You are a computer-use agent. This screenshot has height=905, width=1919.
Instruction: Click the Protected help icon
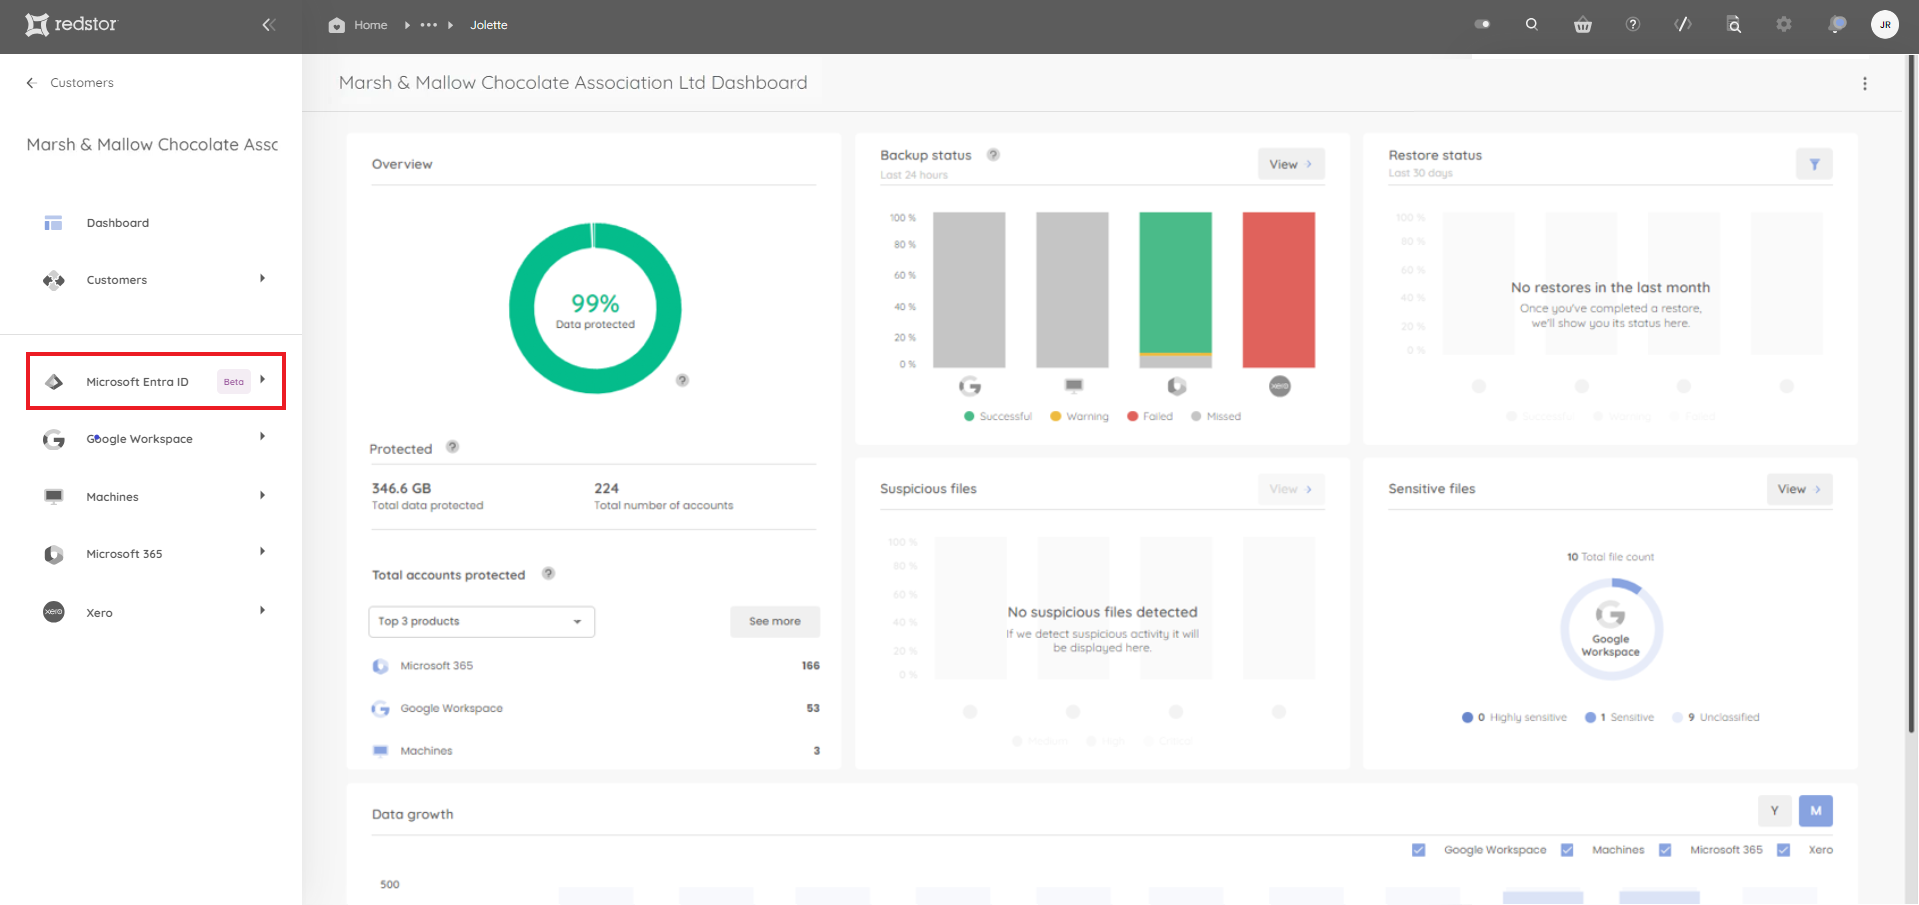click(x=452, y=447)
